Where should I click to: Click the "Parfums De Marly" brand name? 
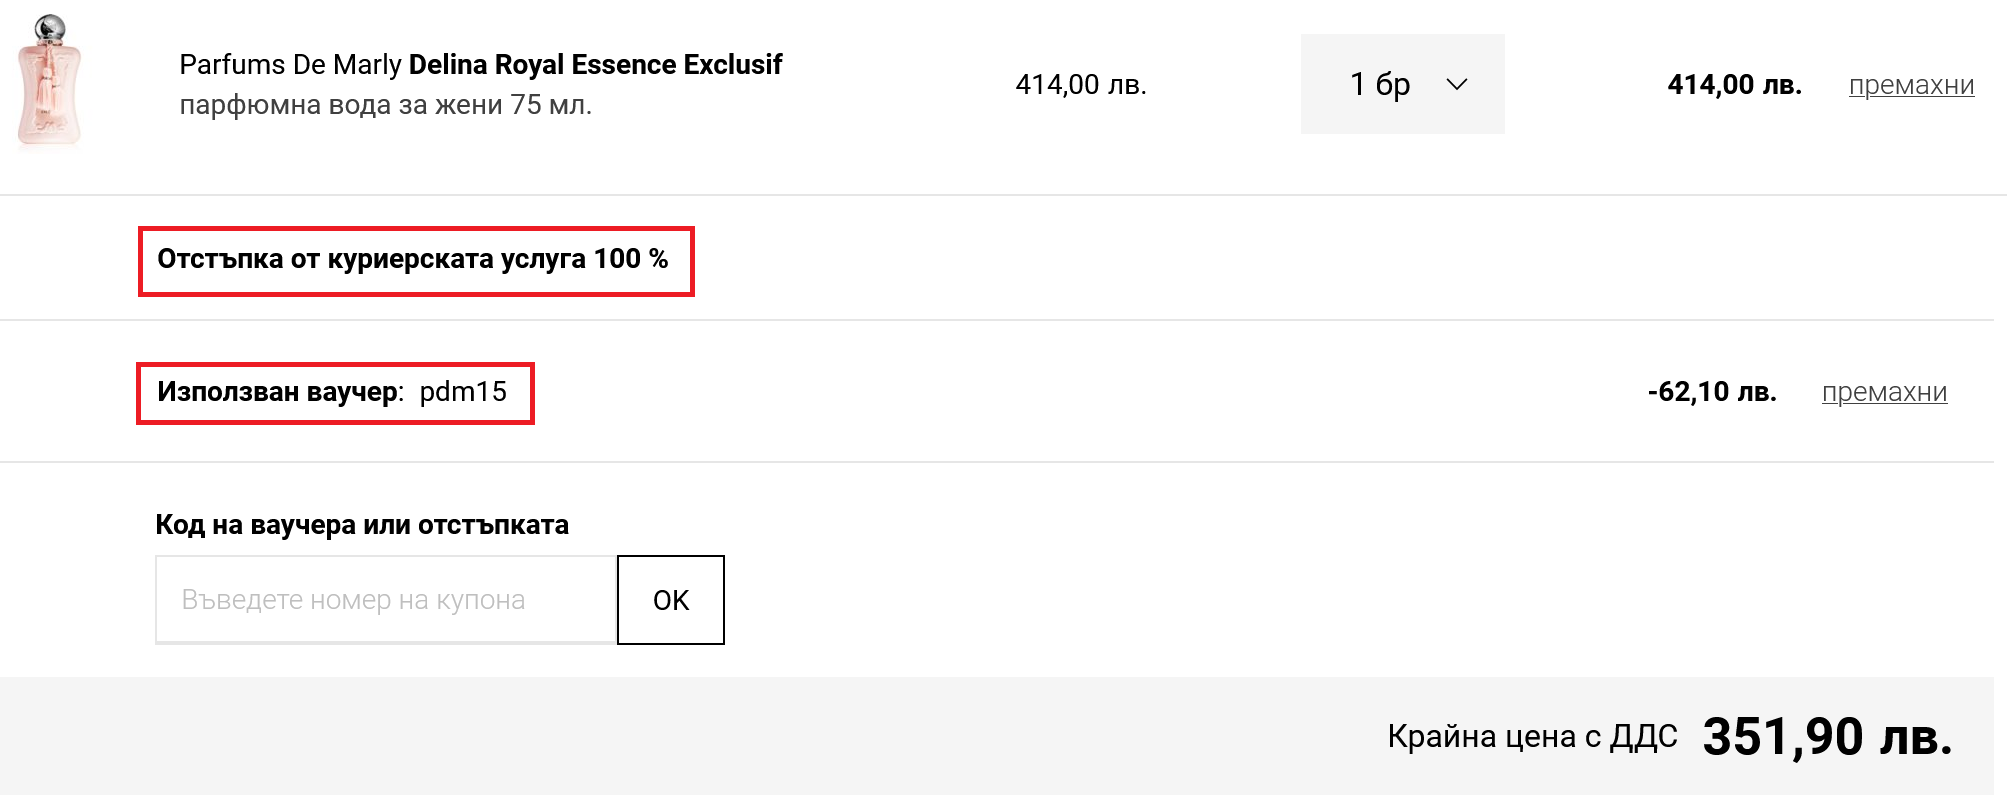(290, 65)
